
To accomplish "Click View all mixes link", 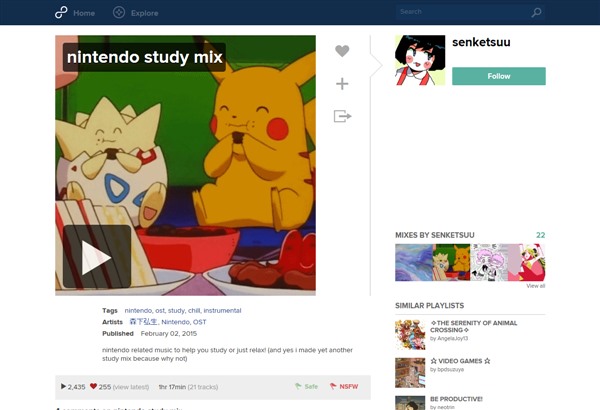I will tap(536, 286).
